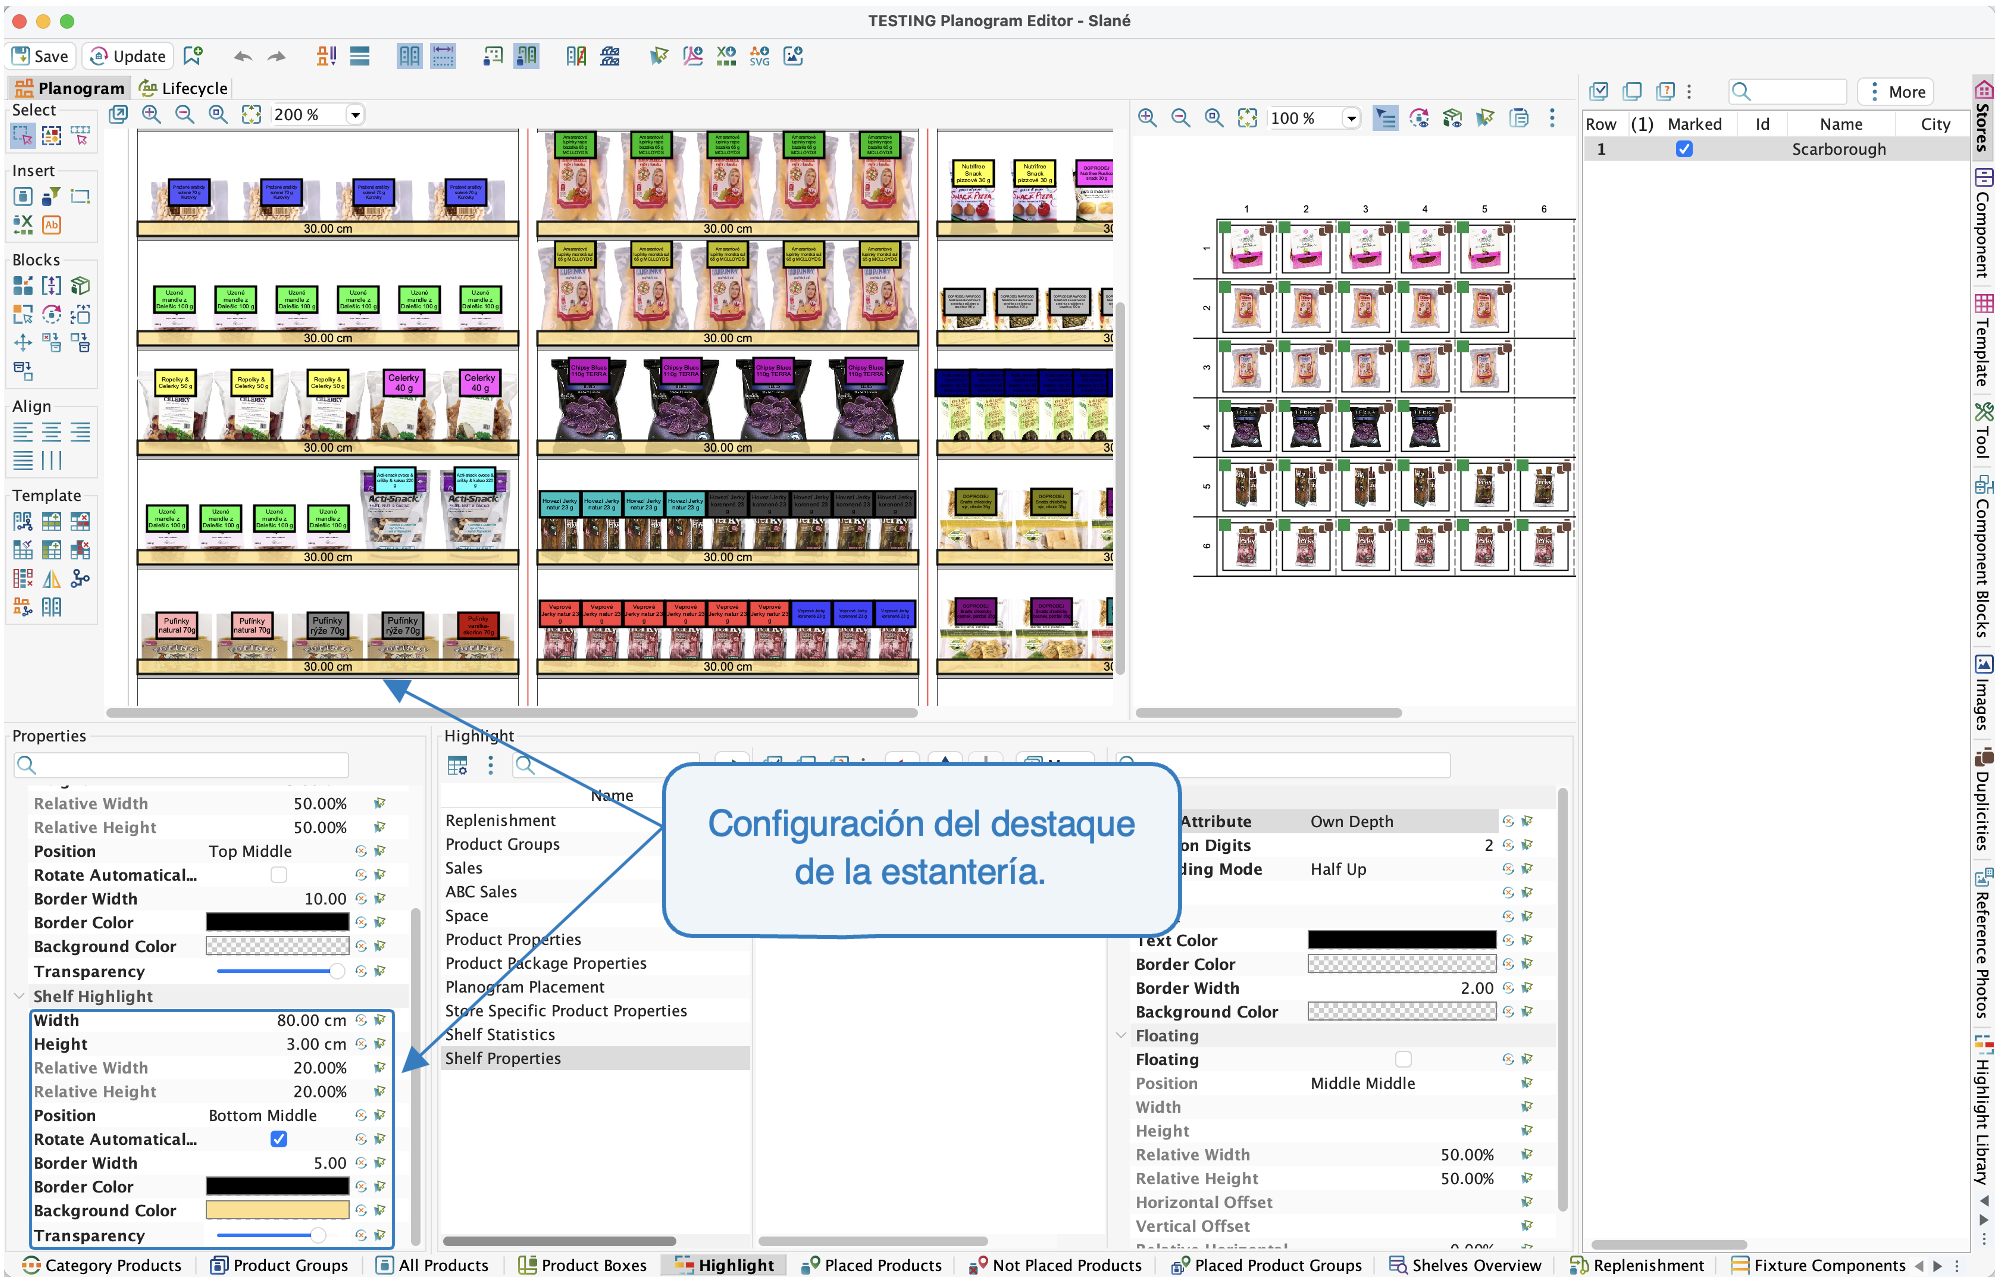Click the mirror template triangle icon
2004x1282 pixels.
pos(52,578)
